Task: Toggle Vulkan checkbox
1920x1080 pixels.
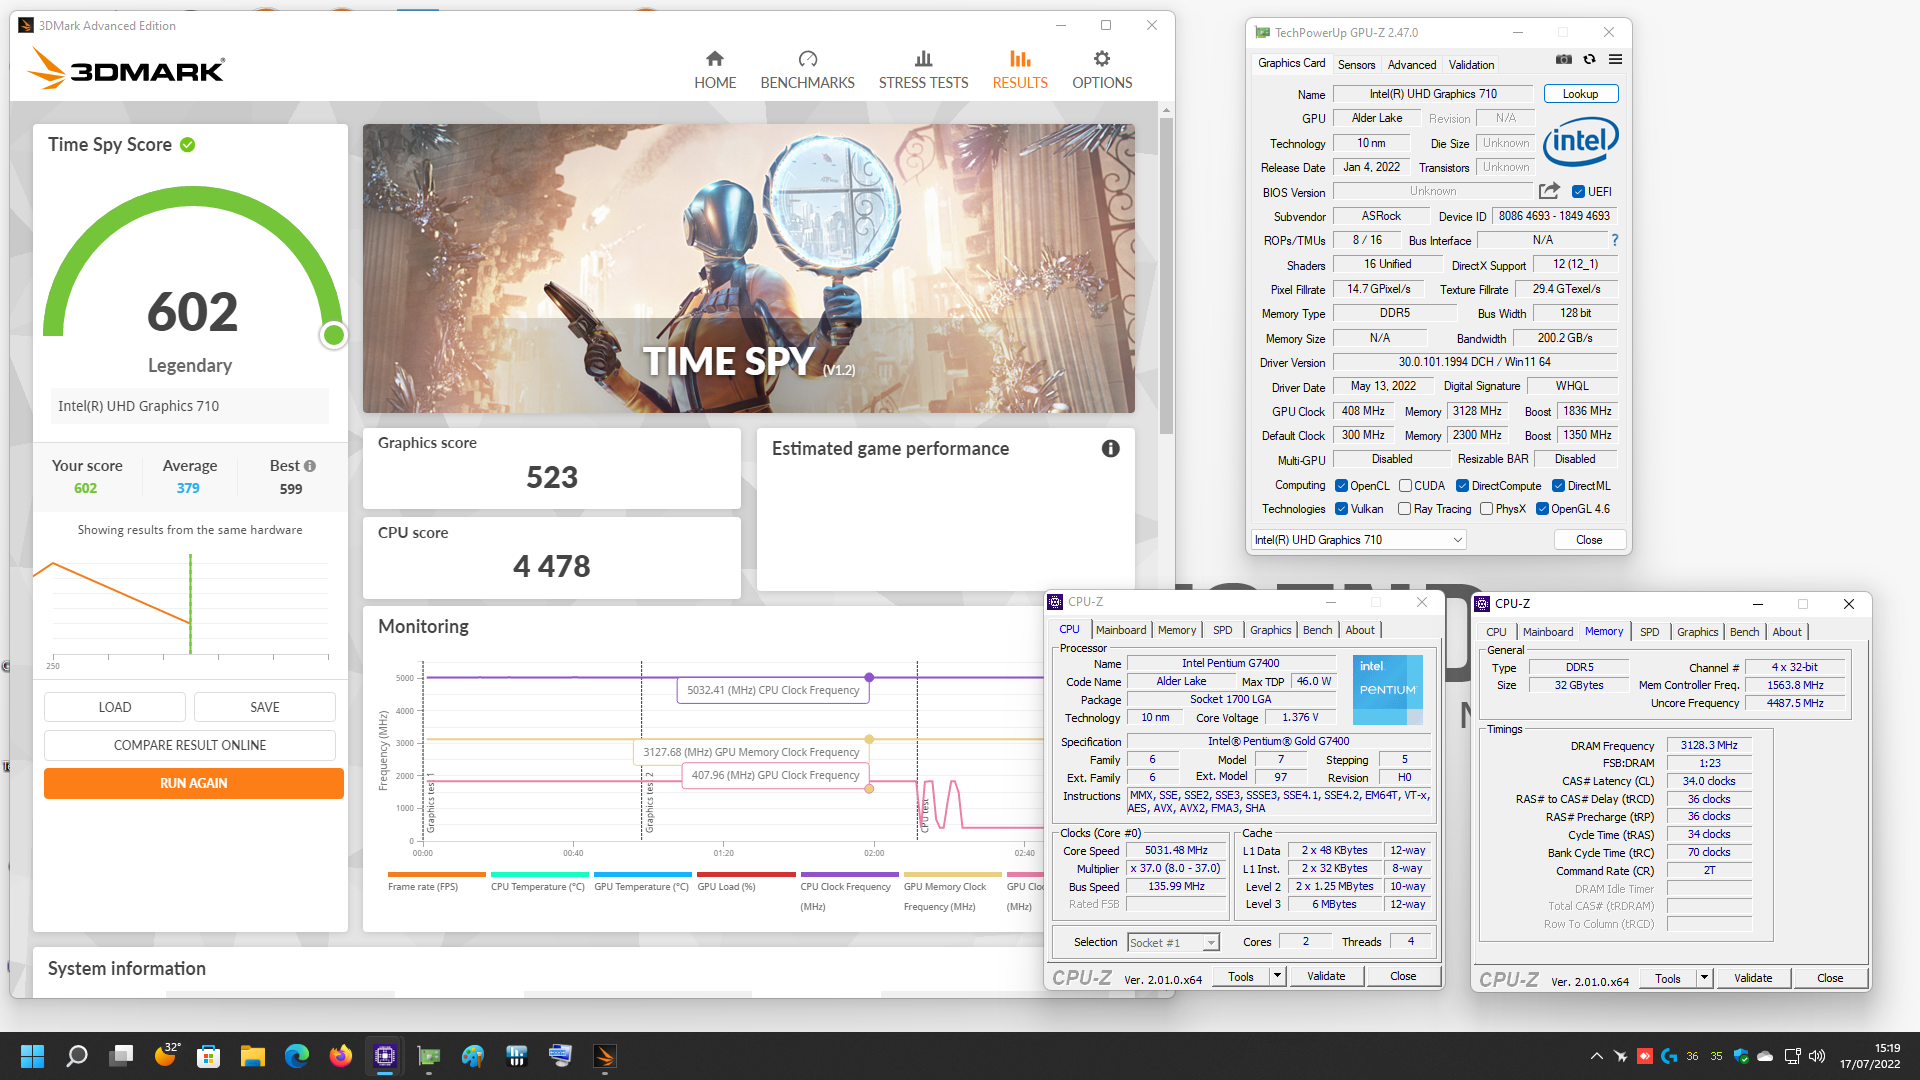Action: (1342, 509)
